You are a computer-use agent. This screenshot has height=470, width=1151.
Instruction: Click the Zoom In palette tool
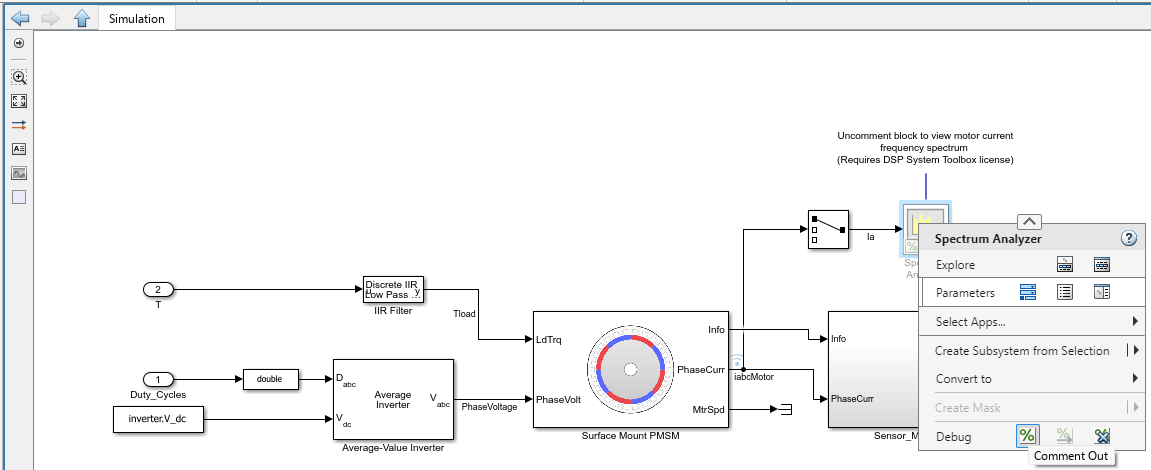click(x=19, y=77)
